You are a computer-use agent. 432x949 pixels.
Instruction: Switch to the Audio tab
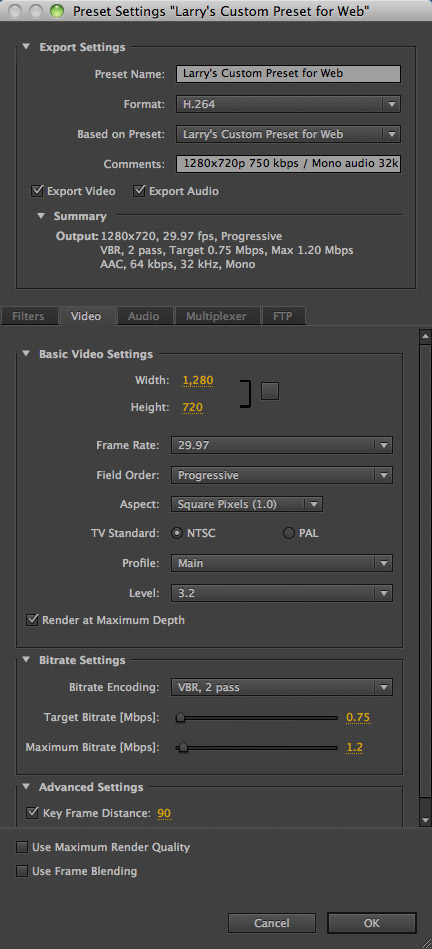click(143, 316)
